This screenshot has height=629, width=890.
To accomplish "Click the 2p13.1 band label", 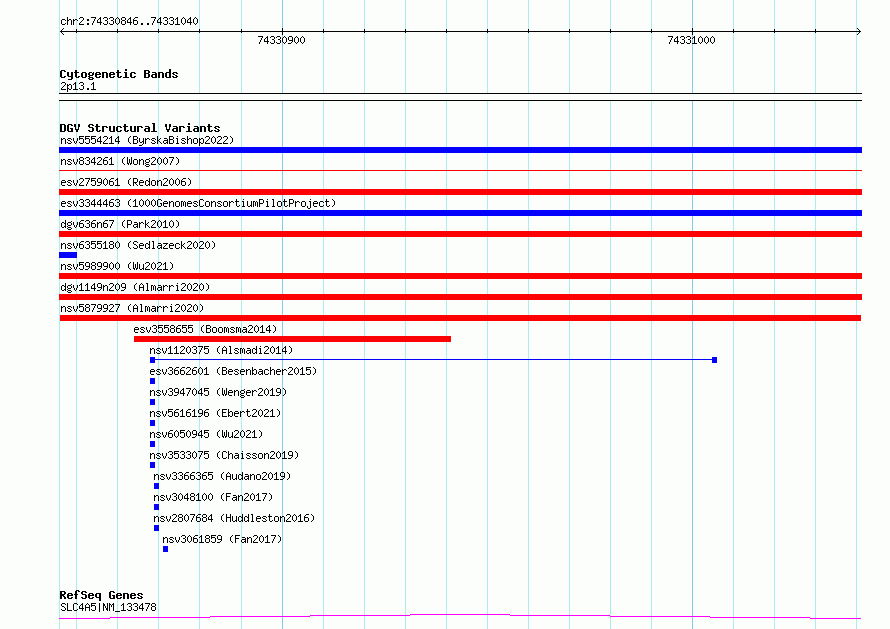I will point(78,86).
